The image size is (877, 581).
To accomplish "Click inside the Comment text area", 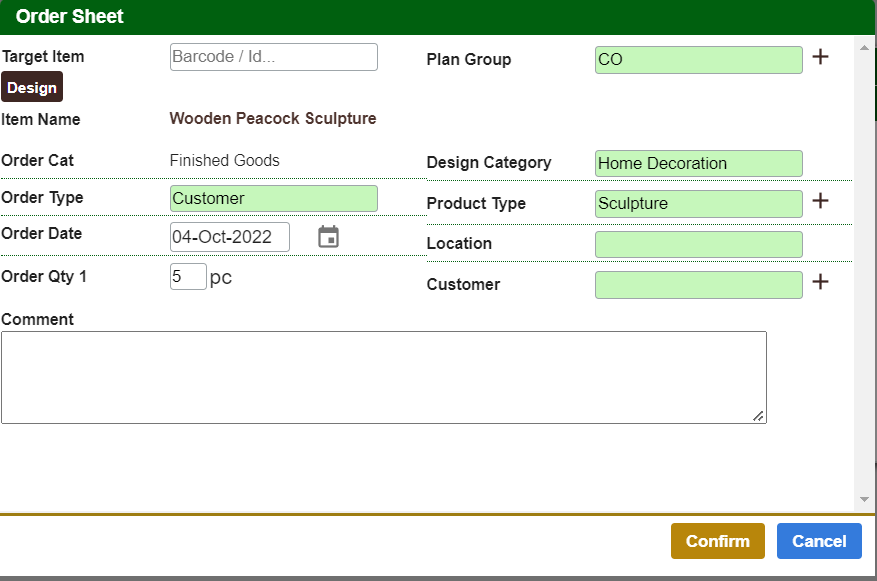I will [383, 377].
